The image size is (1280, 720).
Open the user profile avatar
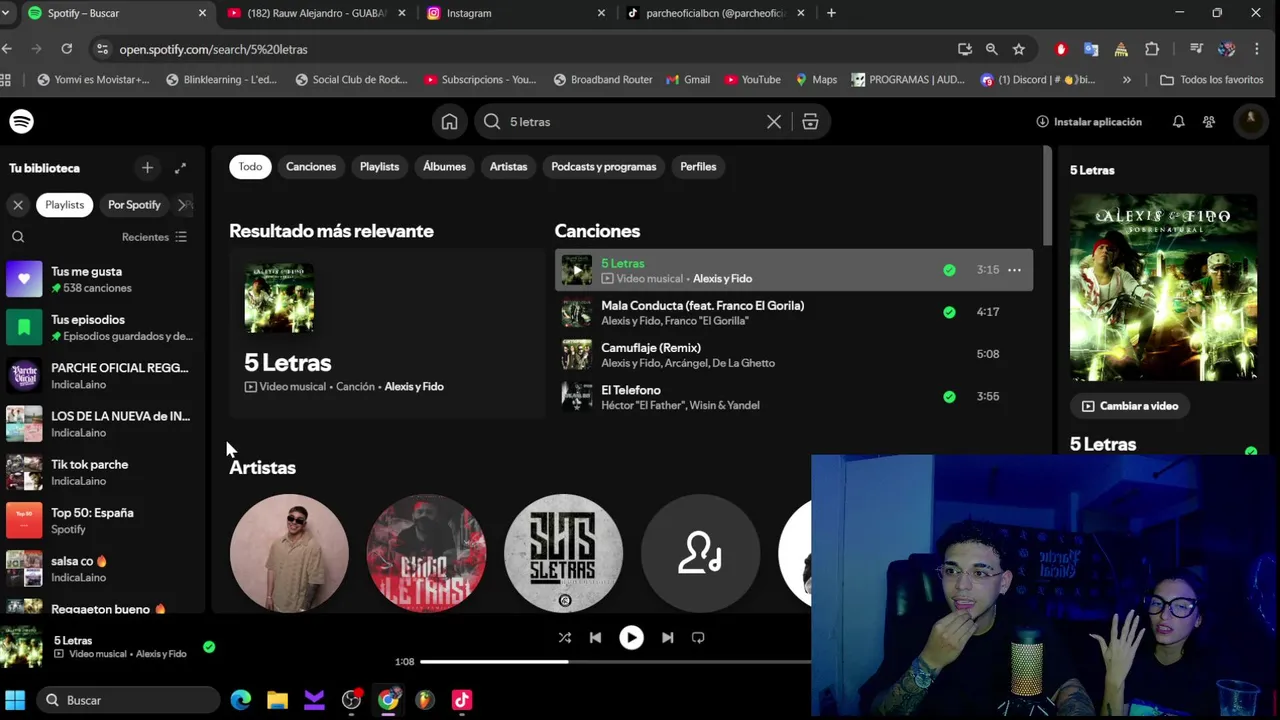click(x=1250, y=121)
